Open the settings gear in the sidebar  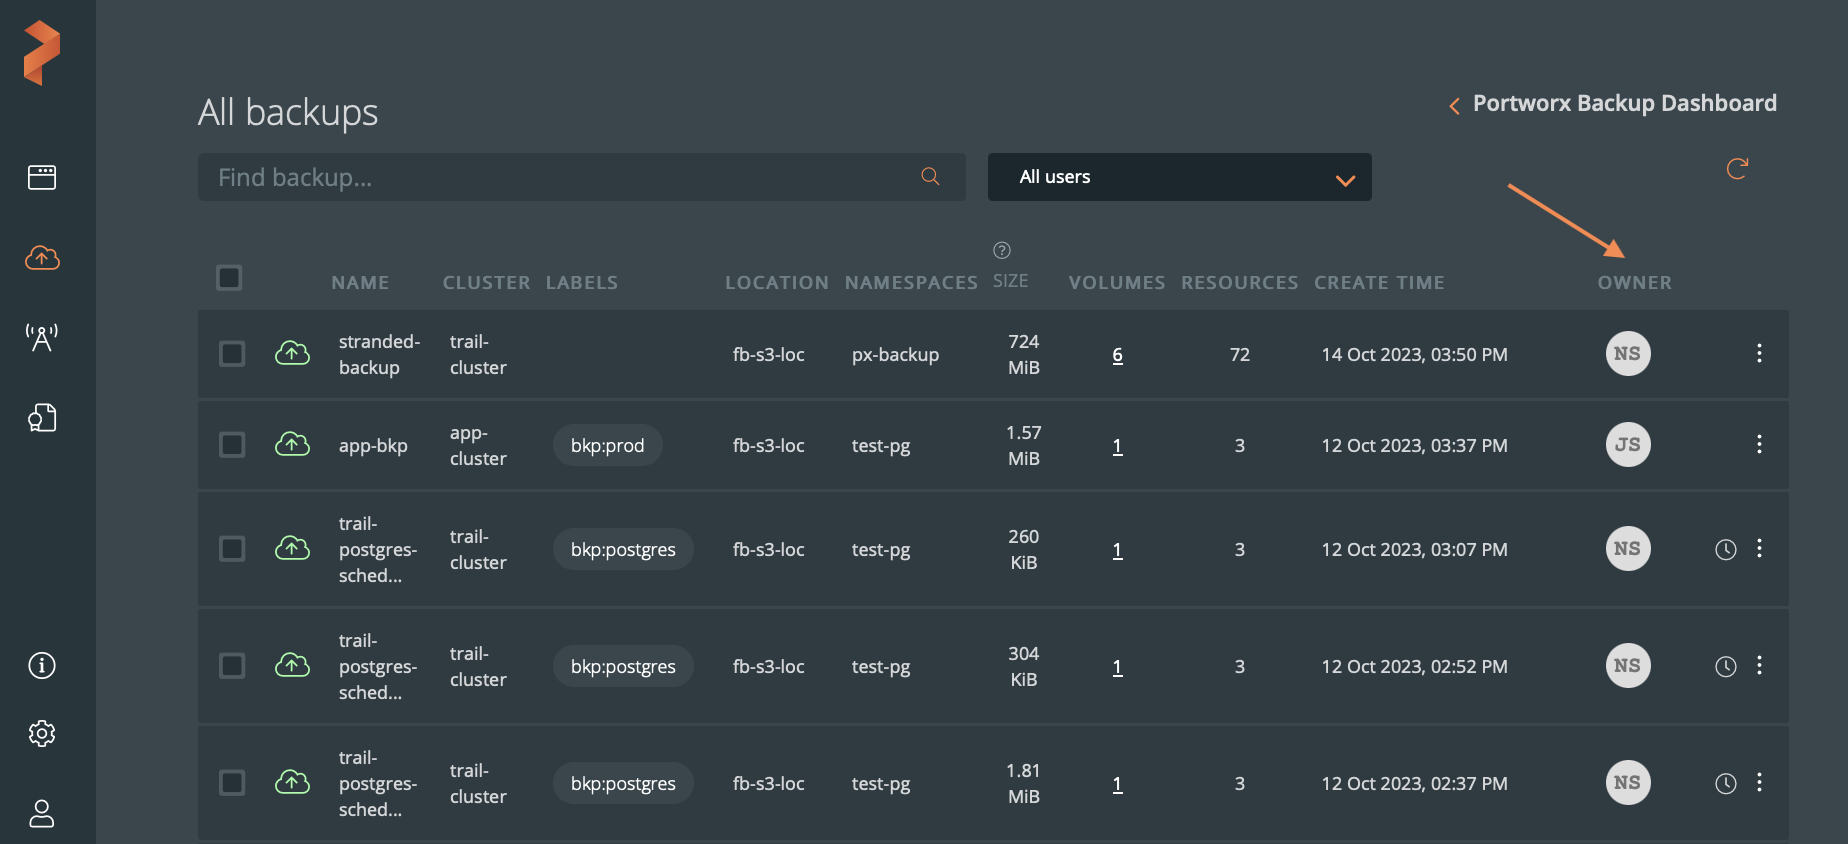pos(42,734)
